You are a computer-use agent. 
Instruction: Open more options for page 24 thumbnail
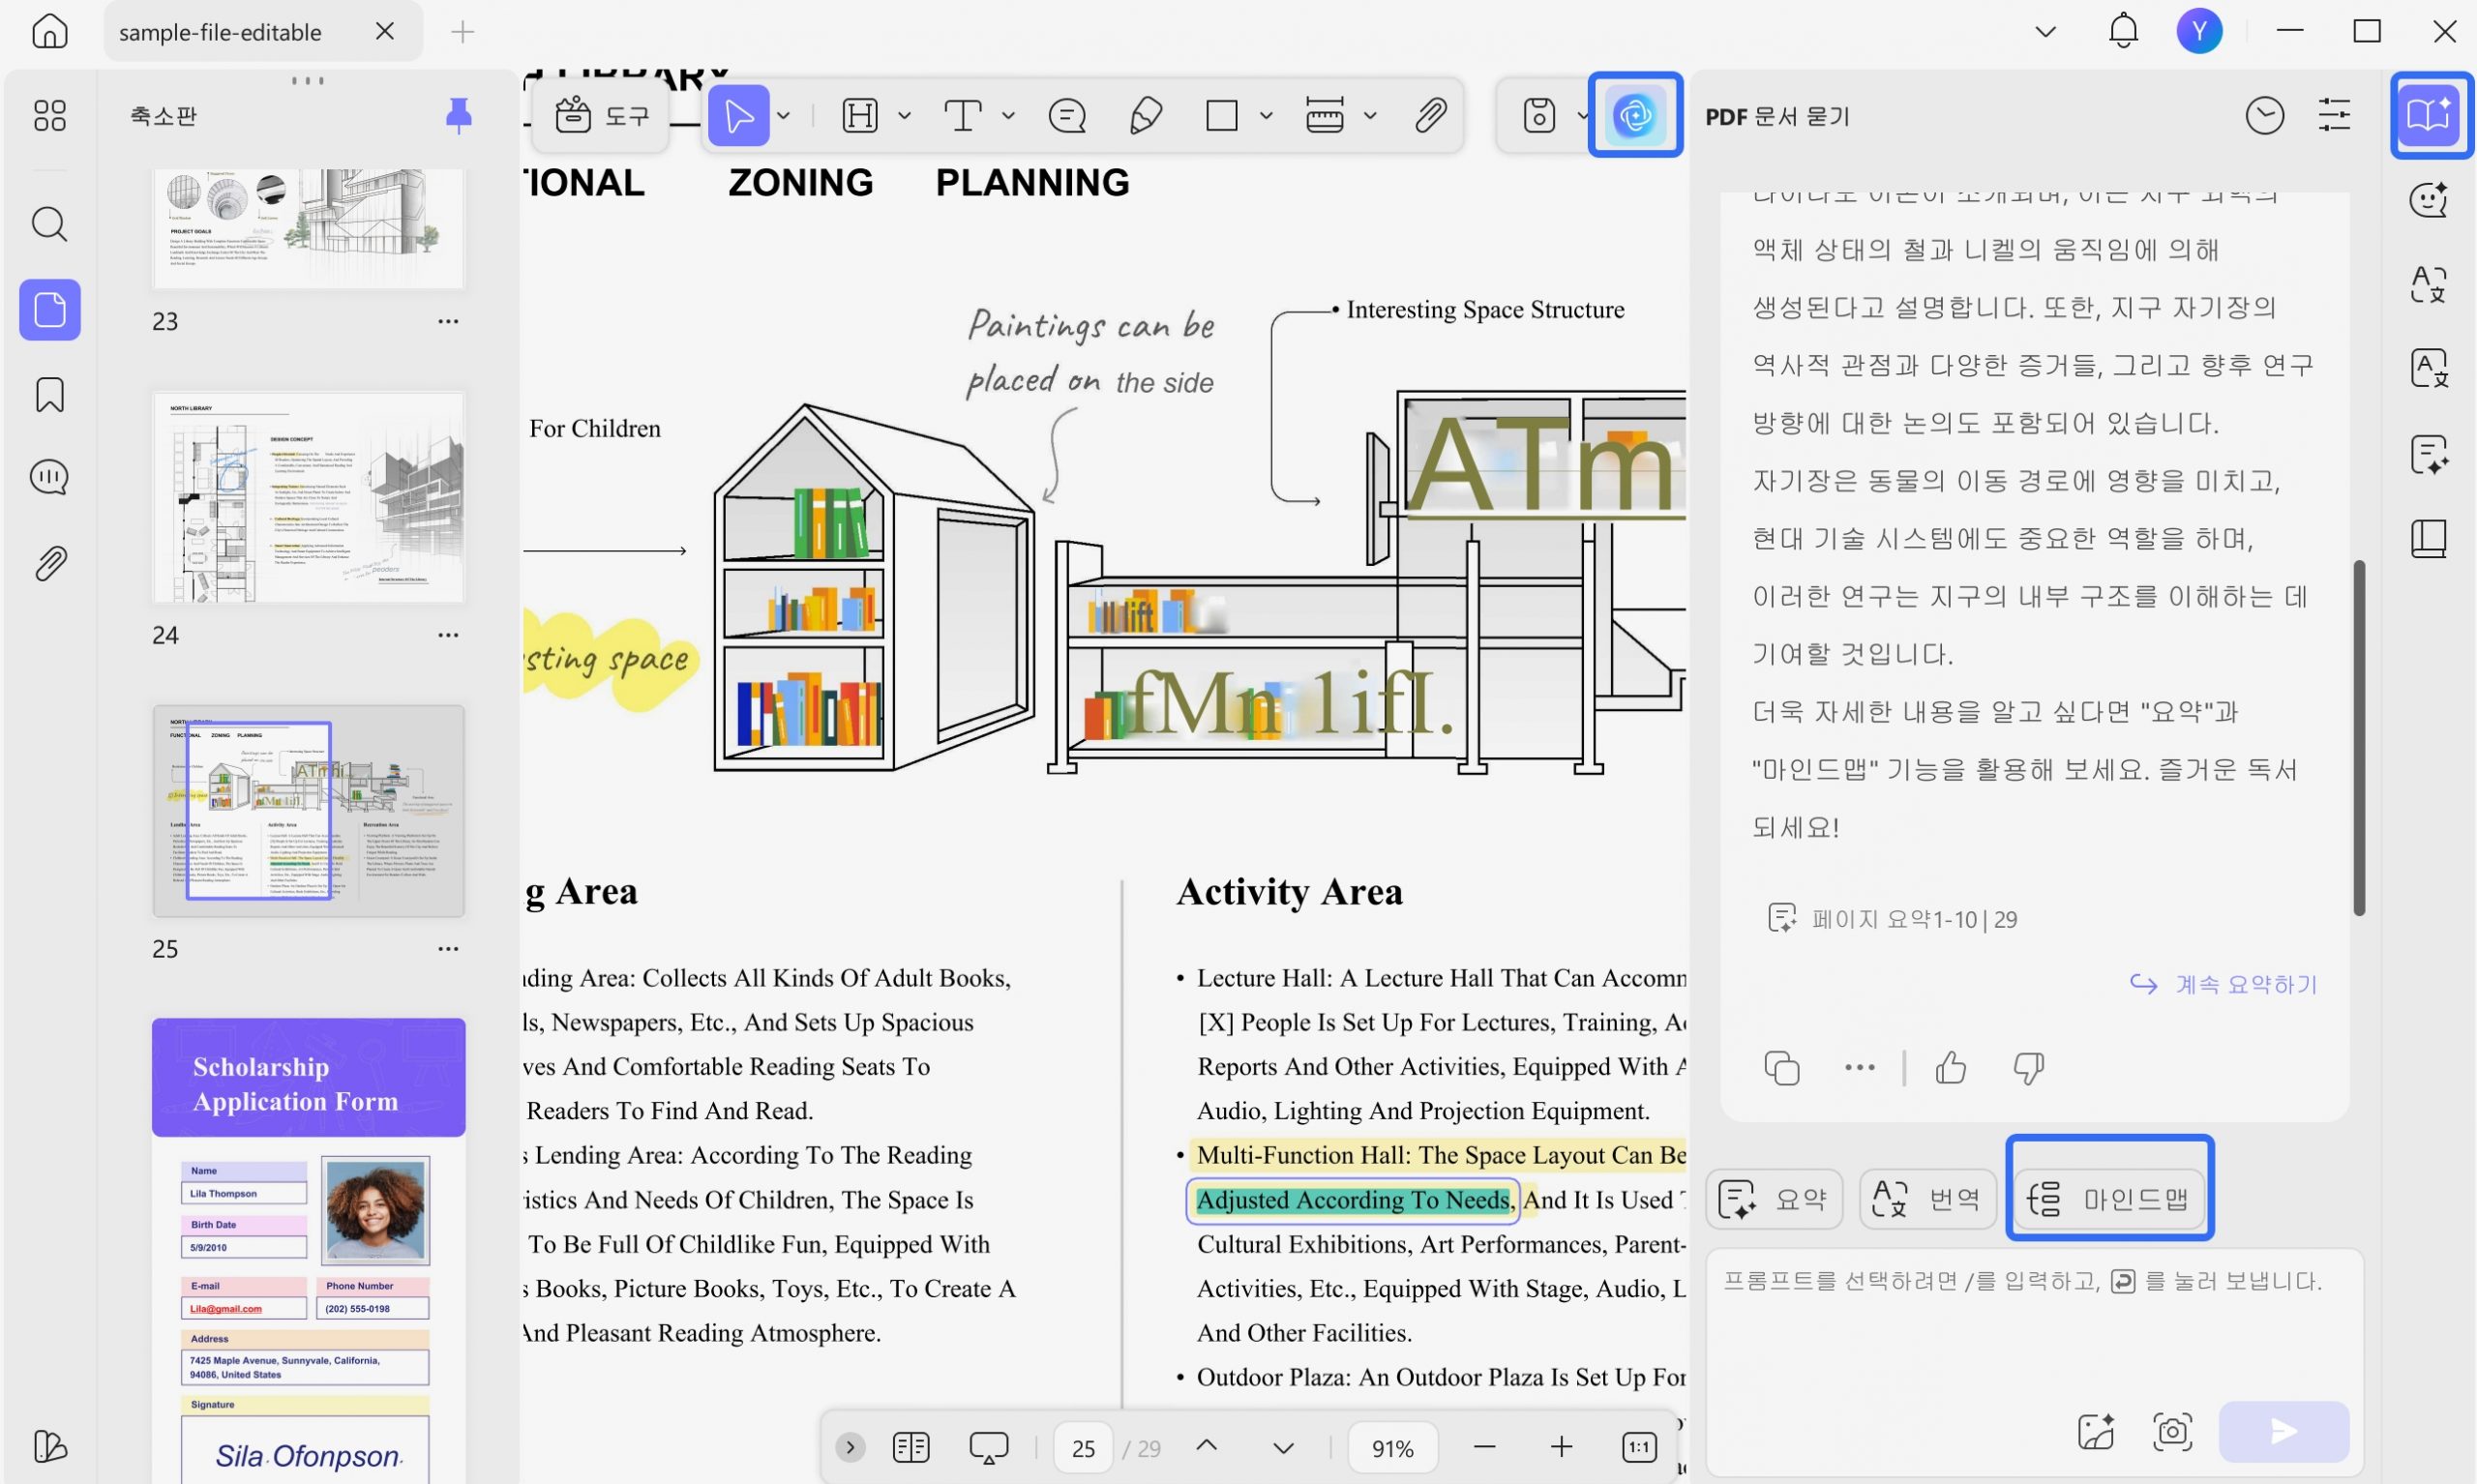pos(448,635)
